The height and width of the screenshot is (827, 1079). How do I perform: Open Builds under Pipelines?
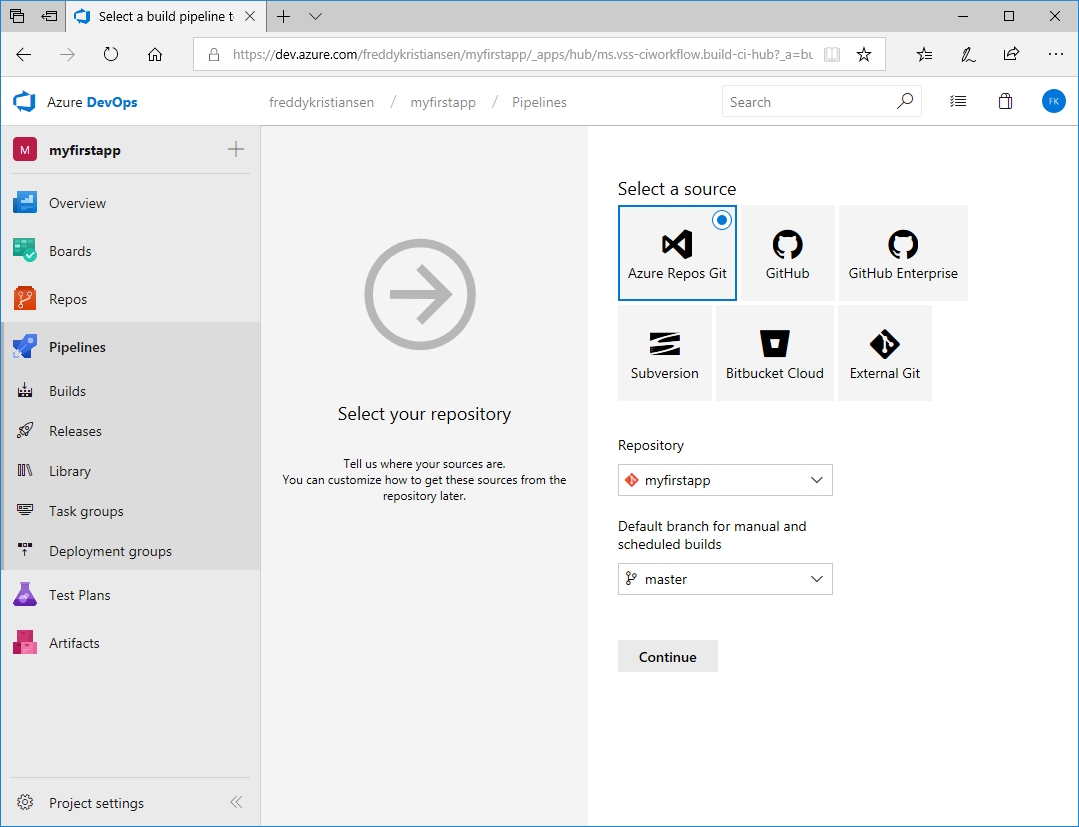click(x=67, y=391)
